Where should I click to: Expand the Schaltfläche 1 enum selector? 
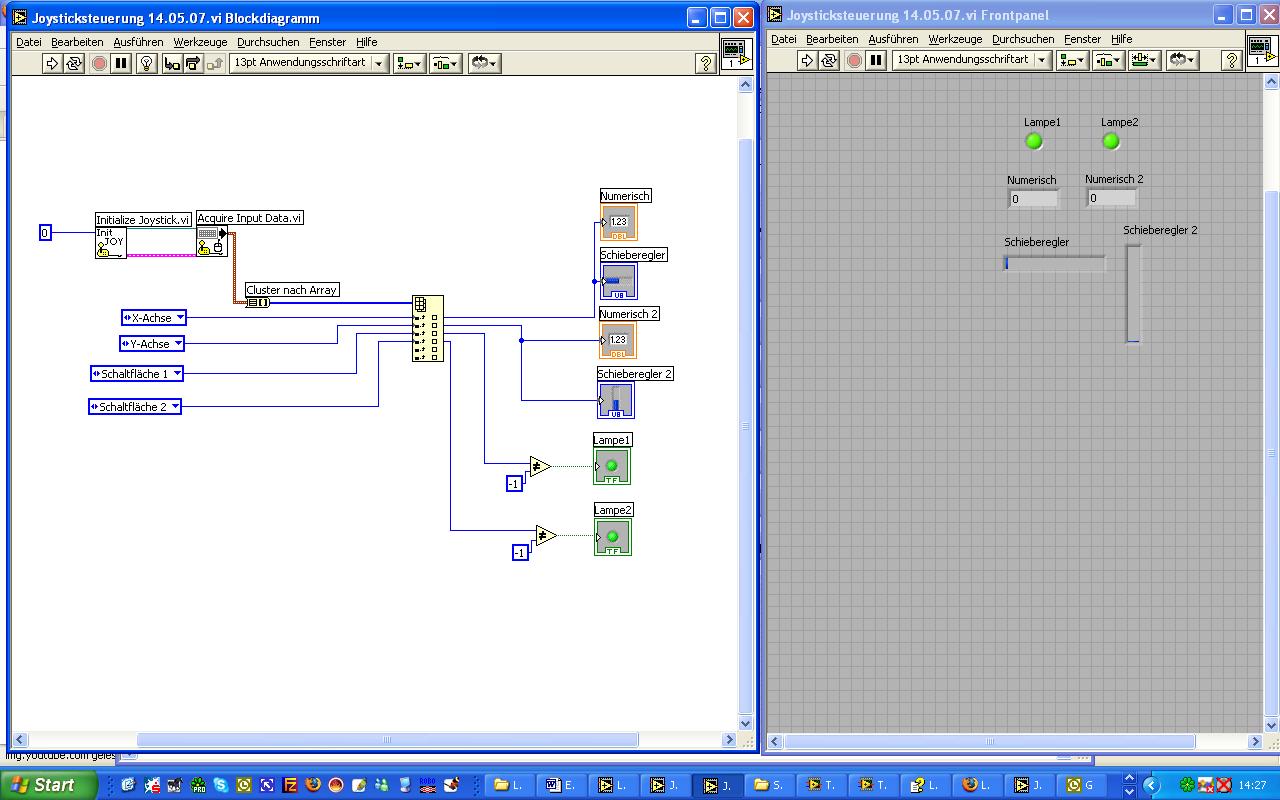[177, 374]
